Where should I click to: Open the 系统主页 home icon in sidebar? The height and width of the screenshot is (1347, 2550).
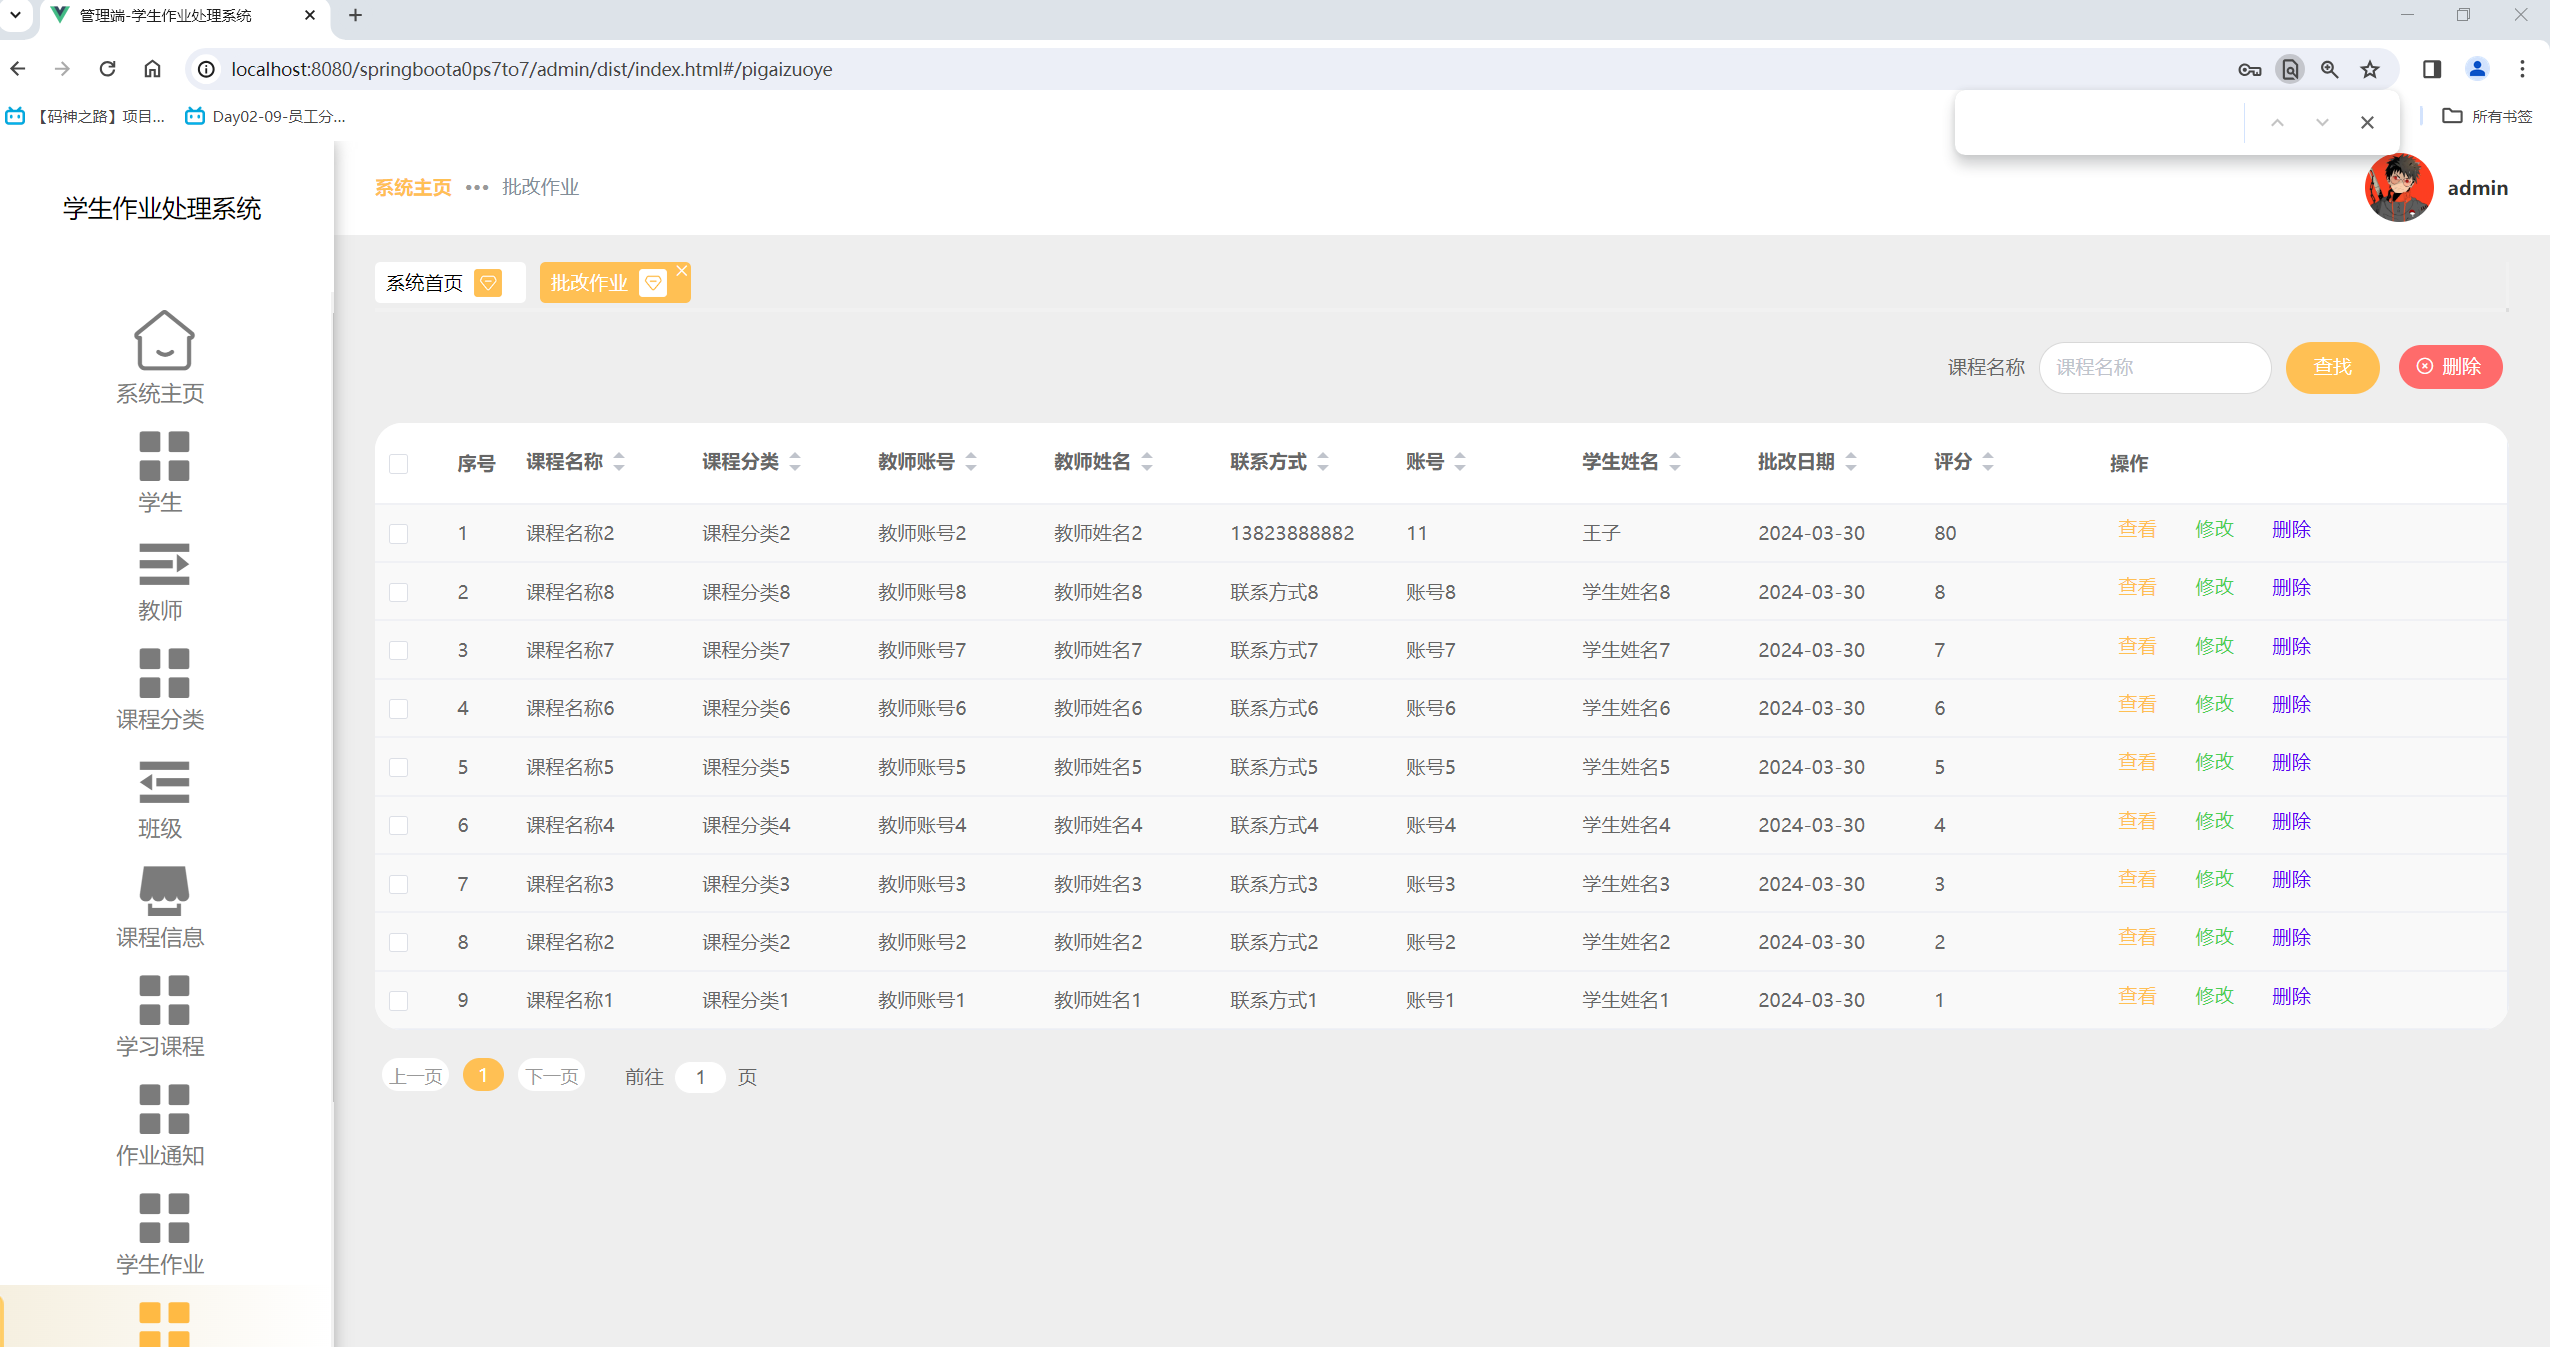point(163,340)
